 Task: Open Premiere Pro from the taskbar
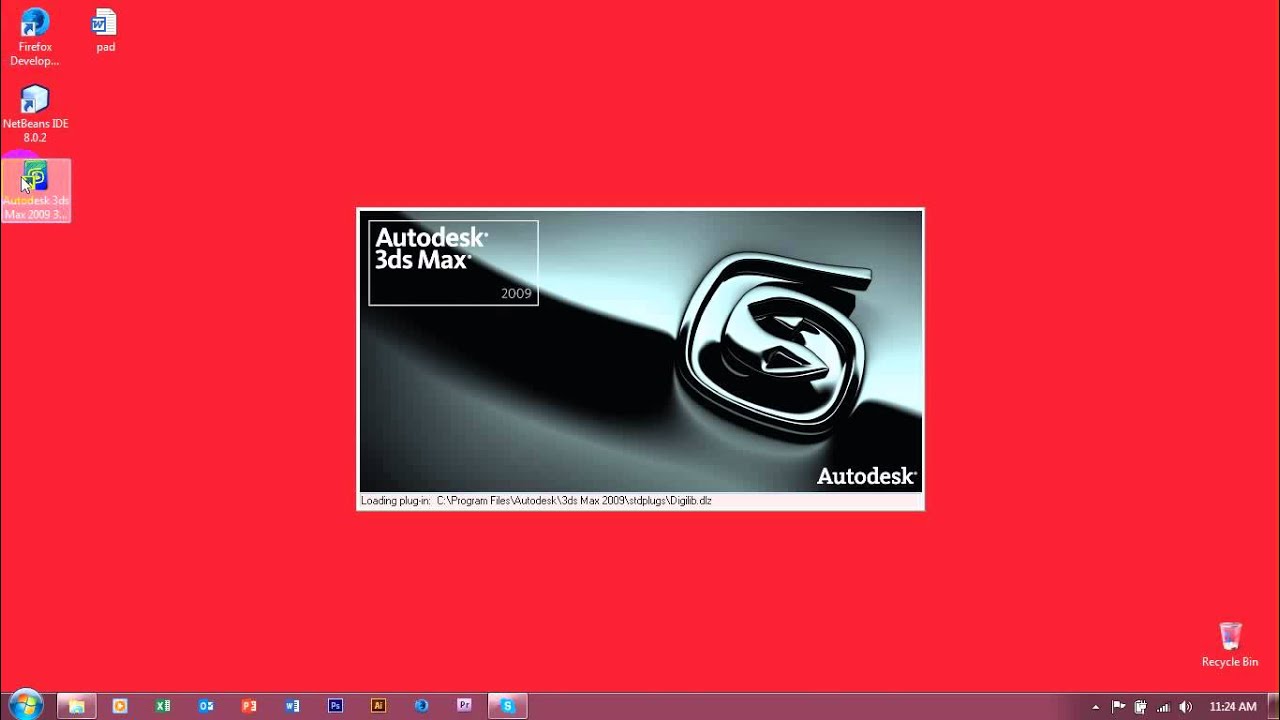pos(464,706)
